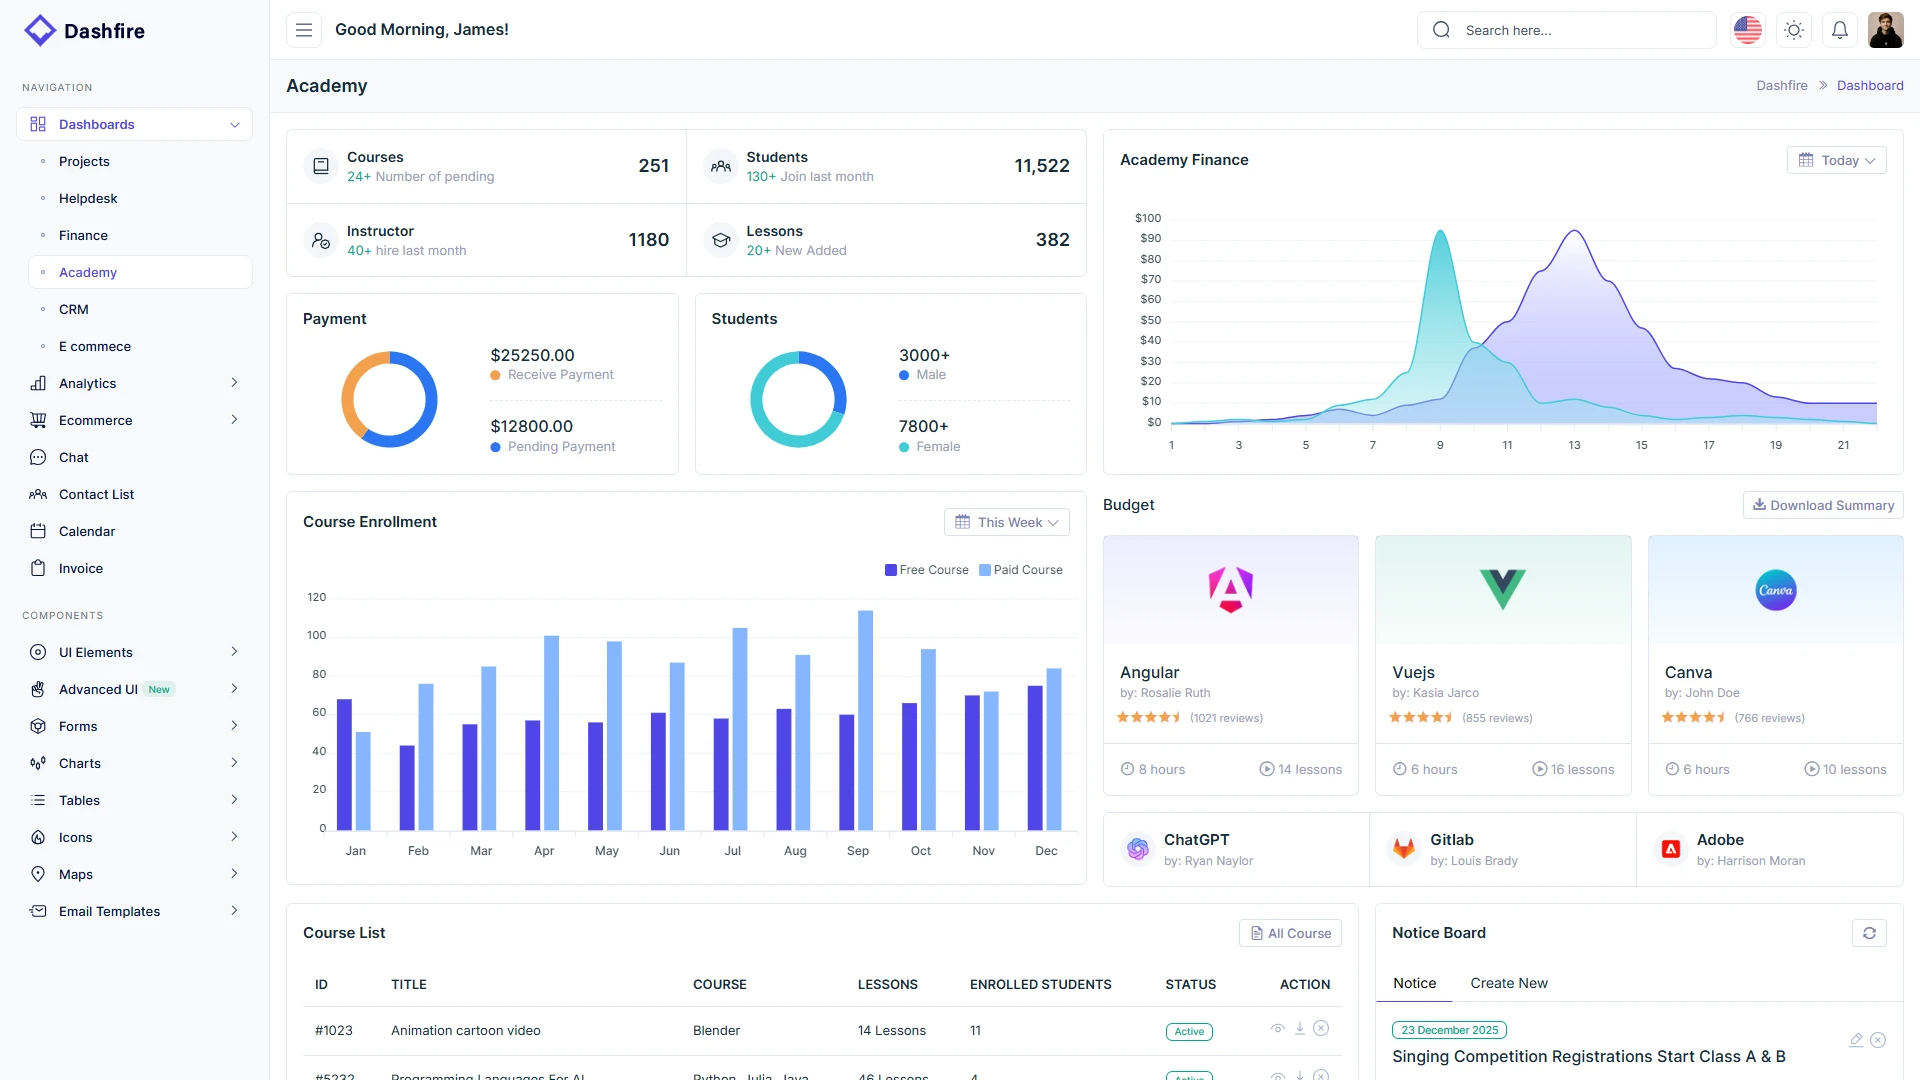Viewport: 1920px width, 1080px height.
Task: Edit the Singing Competition notice
Action: 1856,1040
